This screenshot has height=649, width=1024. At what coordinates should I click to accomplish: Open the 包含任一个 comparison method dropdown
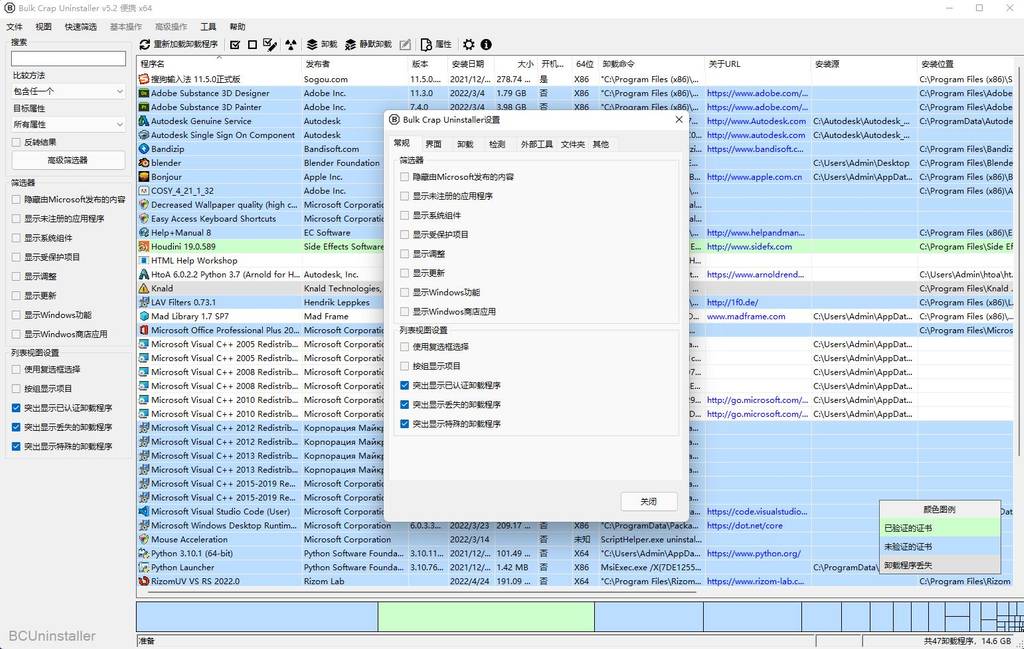click(x=67, y=91)
